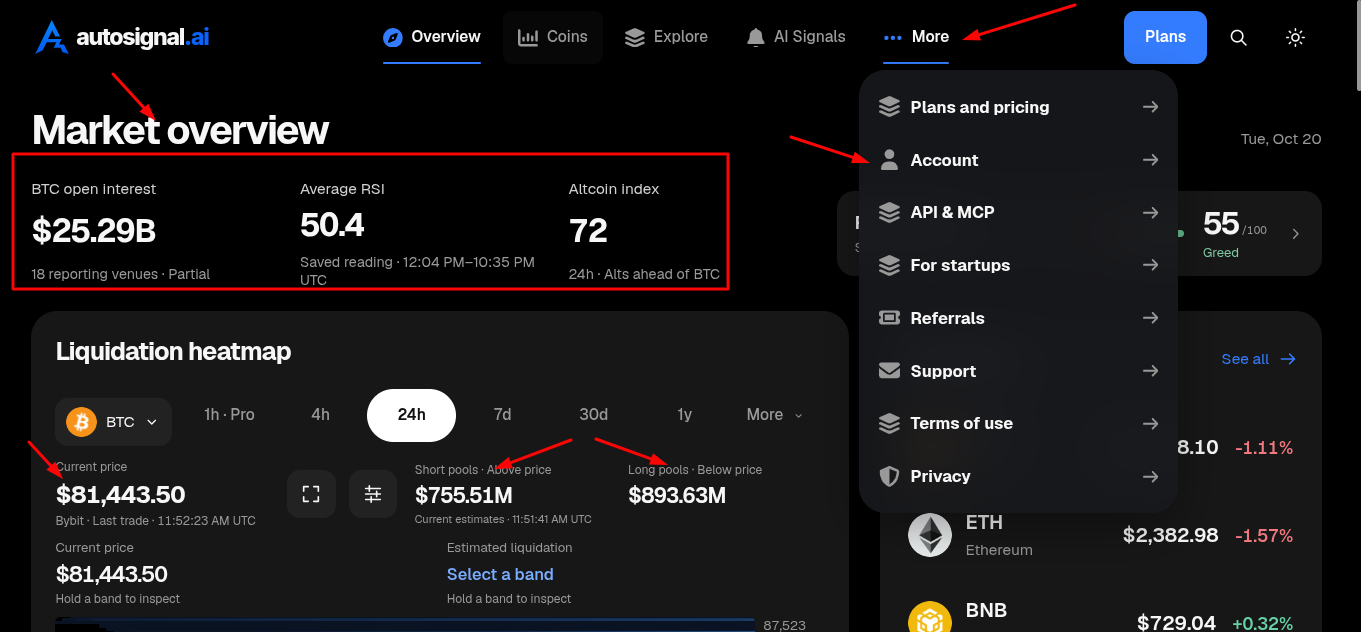1361x632 pixels.
Task: Select the 1y timeframe
Action: 684,414
